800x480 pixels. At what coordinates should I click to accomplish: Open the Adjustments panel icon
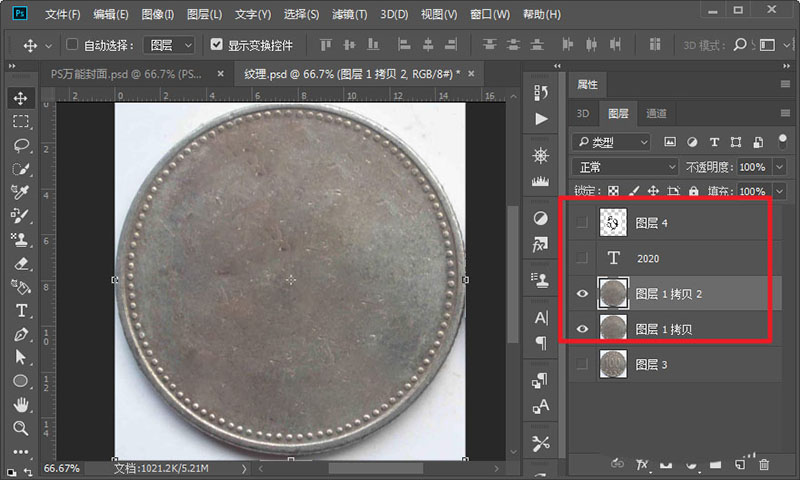pyautogui.click(x=541, y=218)
